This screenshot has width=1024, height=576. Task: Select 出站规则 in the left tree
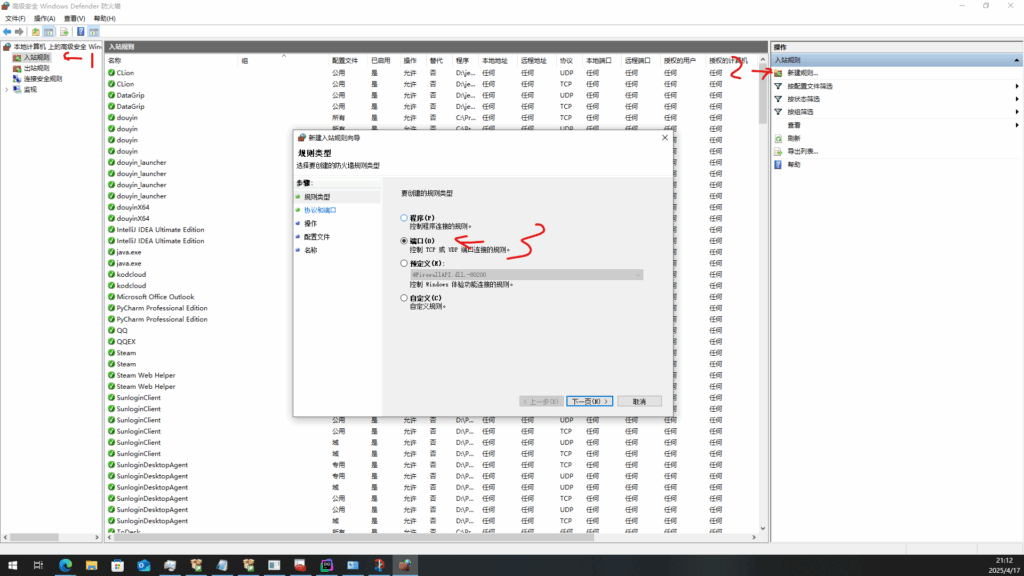(36, 68)
